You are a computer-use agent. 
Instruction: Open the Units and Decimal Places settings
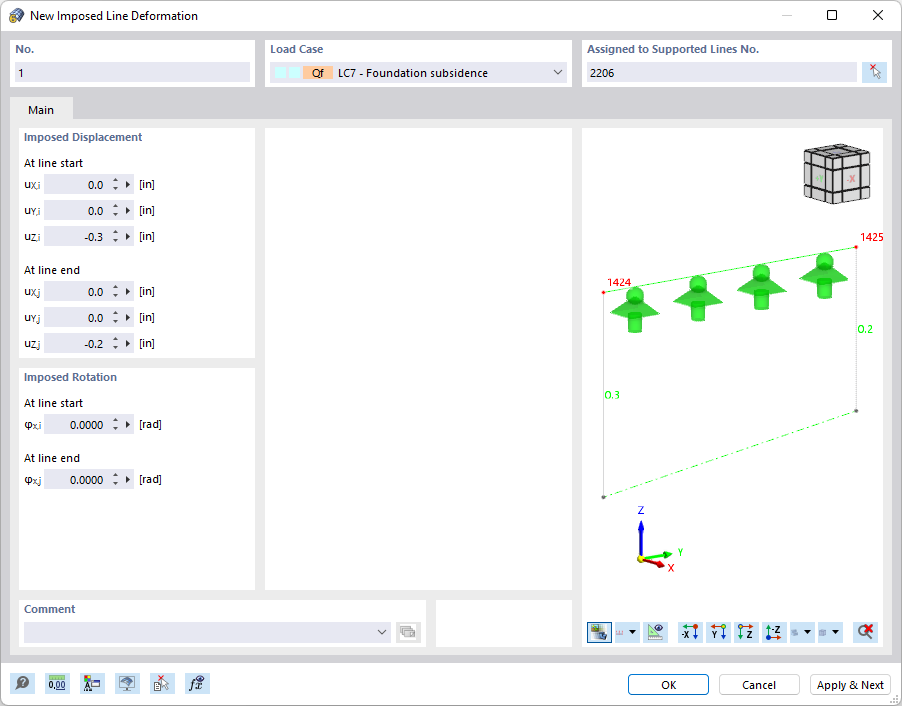(x=57, y=683)
